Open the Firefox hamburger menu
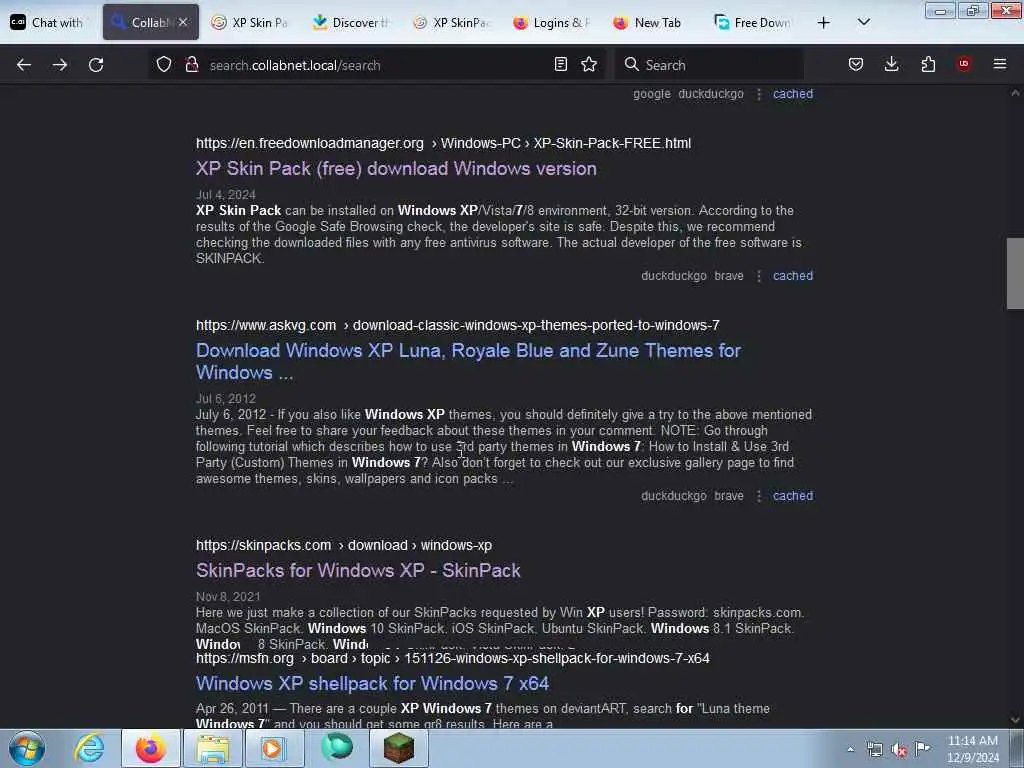Screen dimensions: 1024x768 1000,64
